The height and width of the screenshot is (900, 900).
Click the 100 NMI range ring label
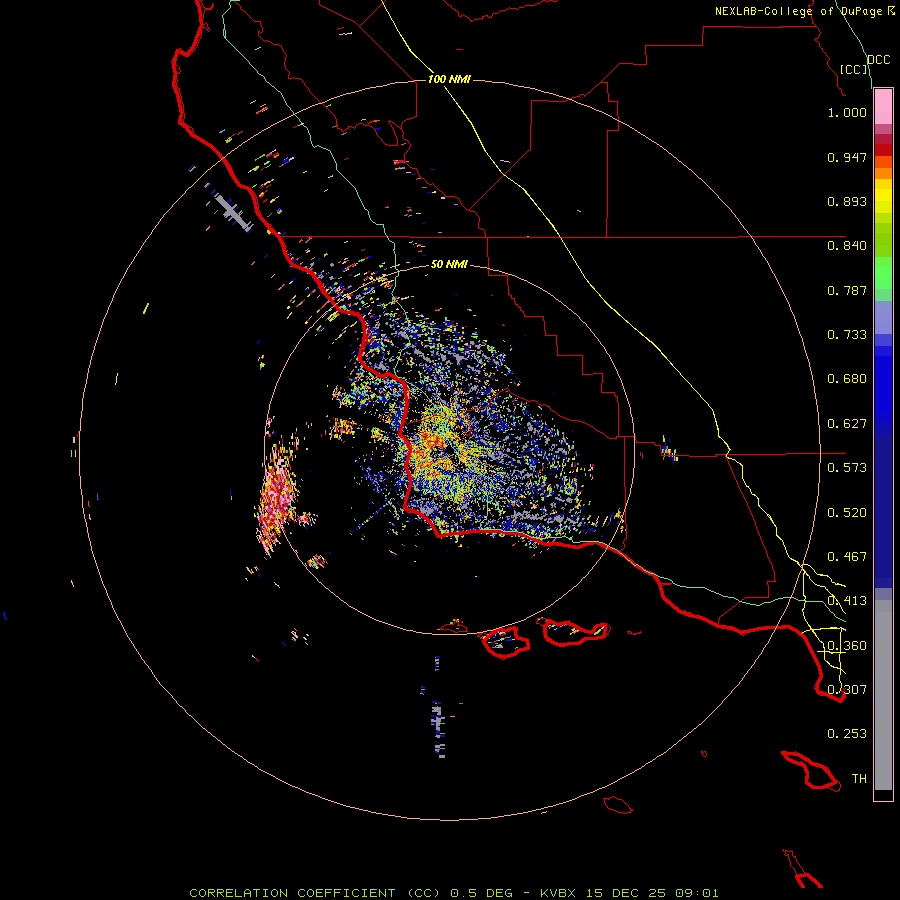click(449, 79)
